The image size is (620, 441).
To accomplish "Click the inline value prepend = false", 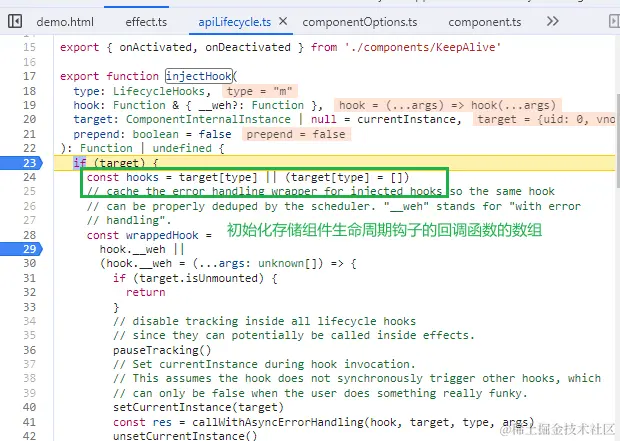I will coord(296,134).
